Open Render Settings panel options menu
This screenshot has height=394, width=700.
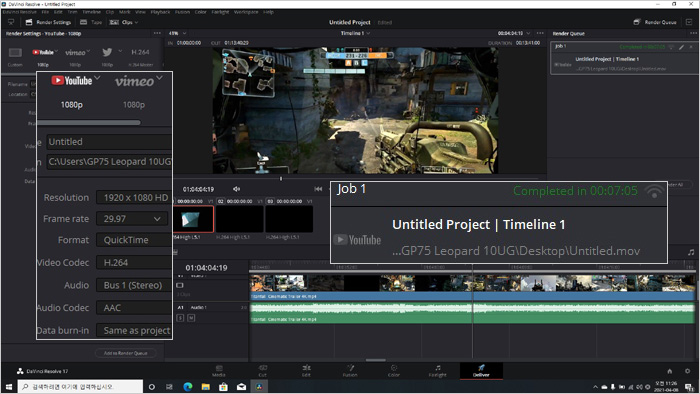point(157,33)
